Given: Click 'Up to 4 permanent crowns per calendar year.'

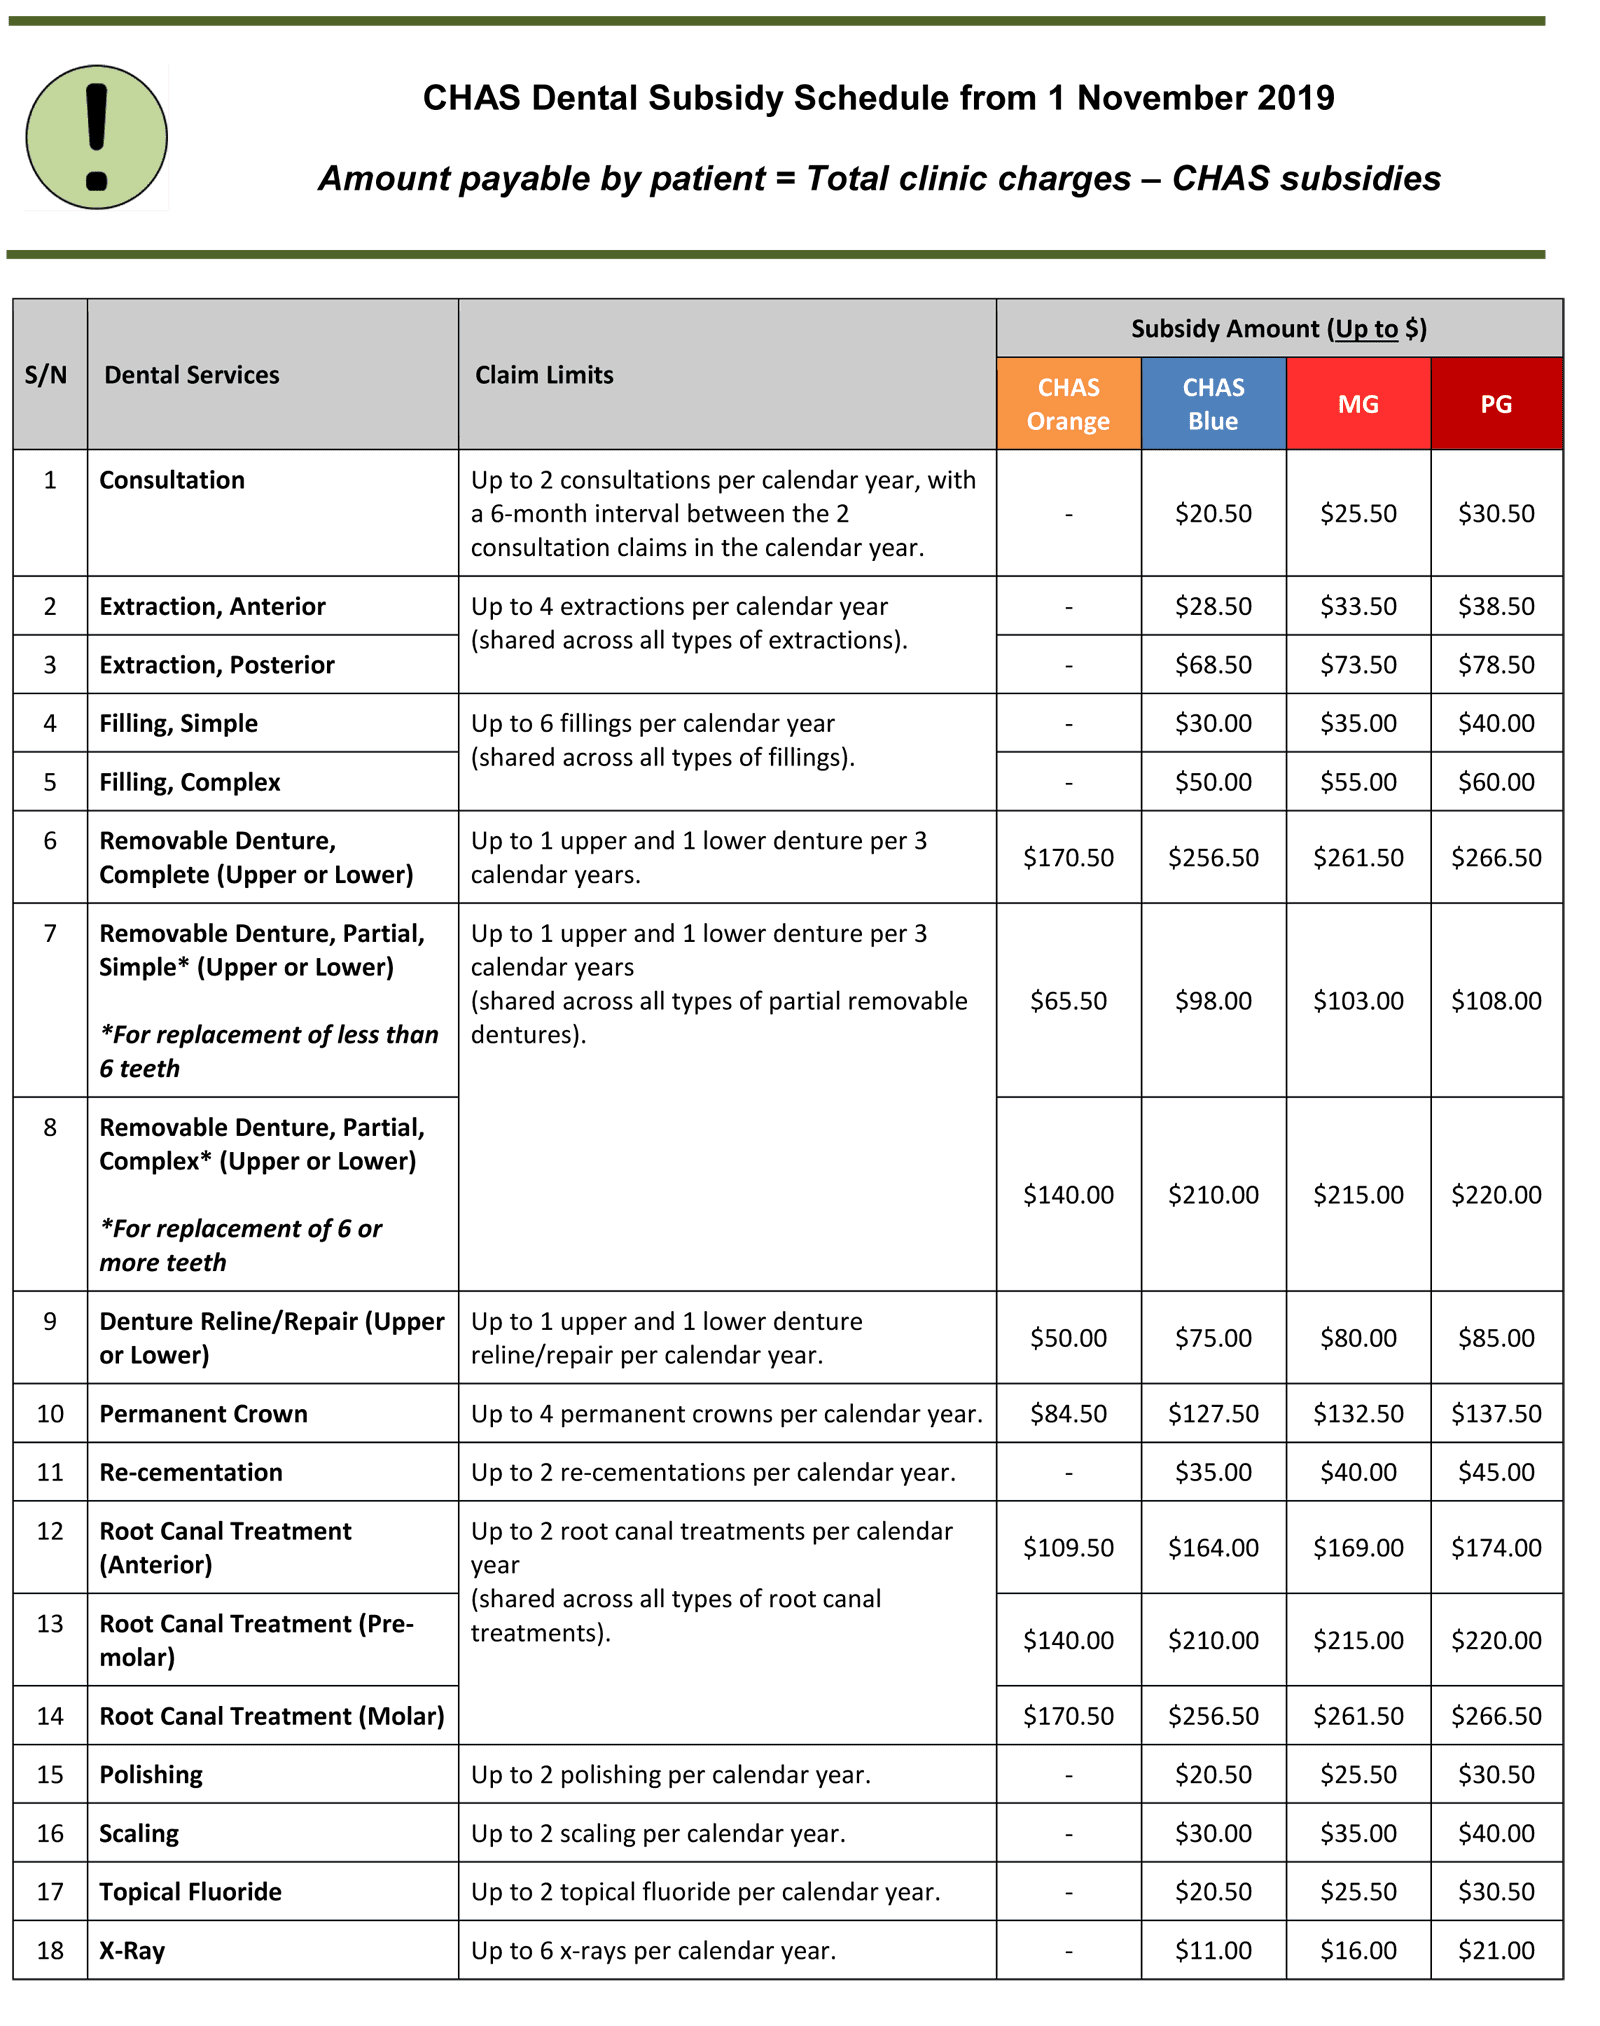Looking at the screenshot, I should 727,1414.
